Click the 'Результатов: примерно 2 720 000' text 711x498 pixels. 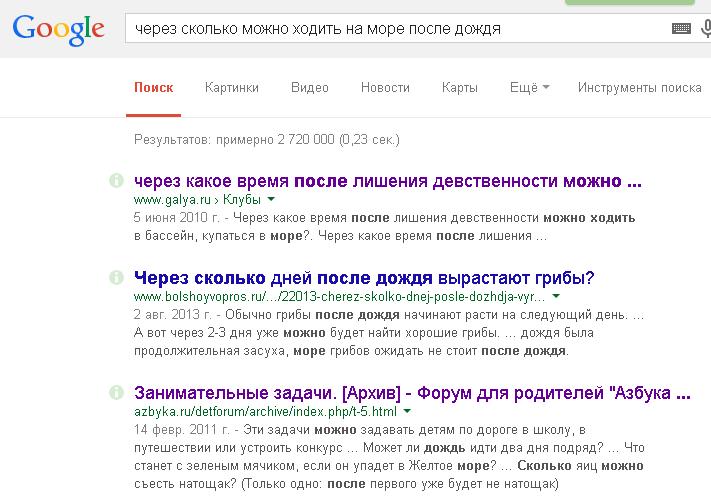(x=267, y=140)
